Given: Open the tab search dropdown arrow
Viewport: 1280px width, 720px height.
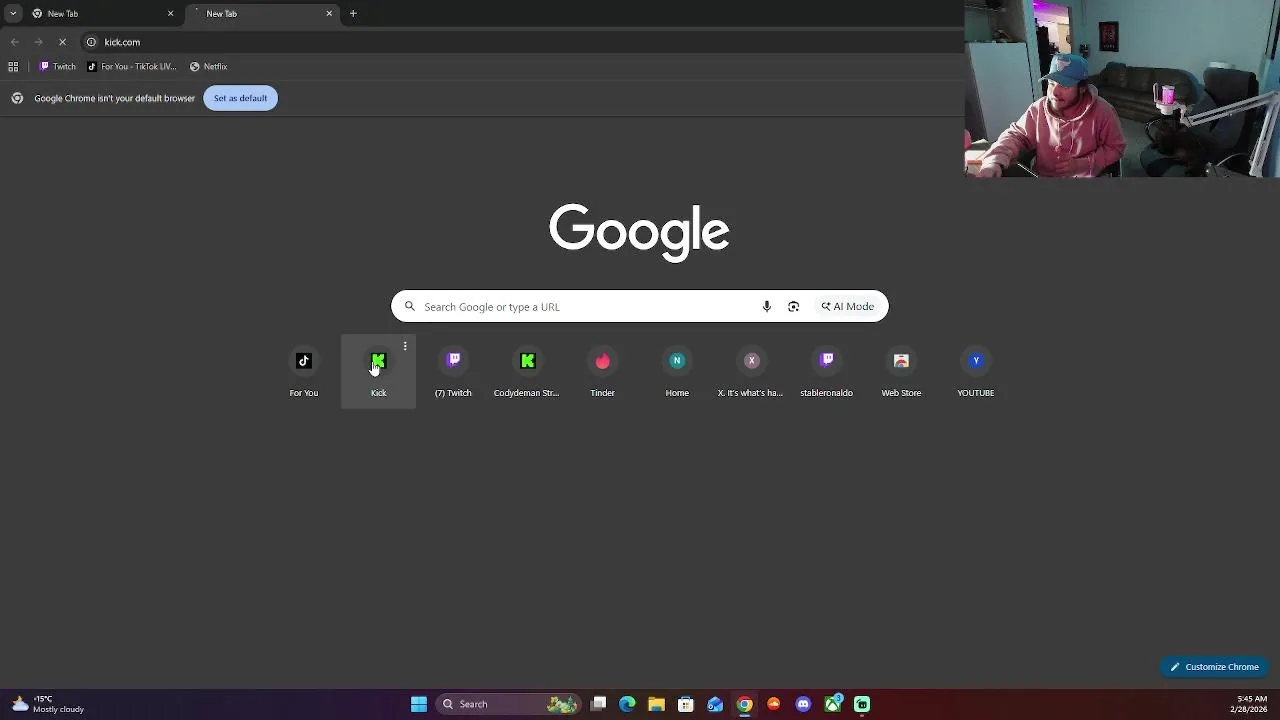Looking at the screenshot, I should point(13,14).
